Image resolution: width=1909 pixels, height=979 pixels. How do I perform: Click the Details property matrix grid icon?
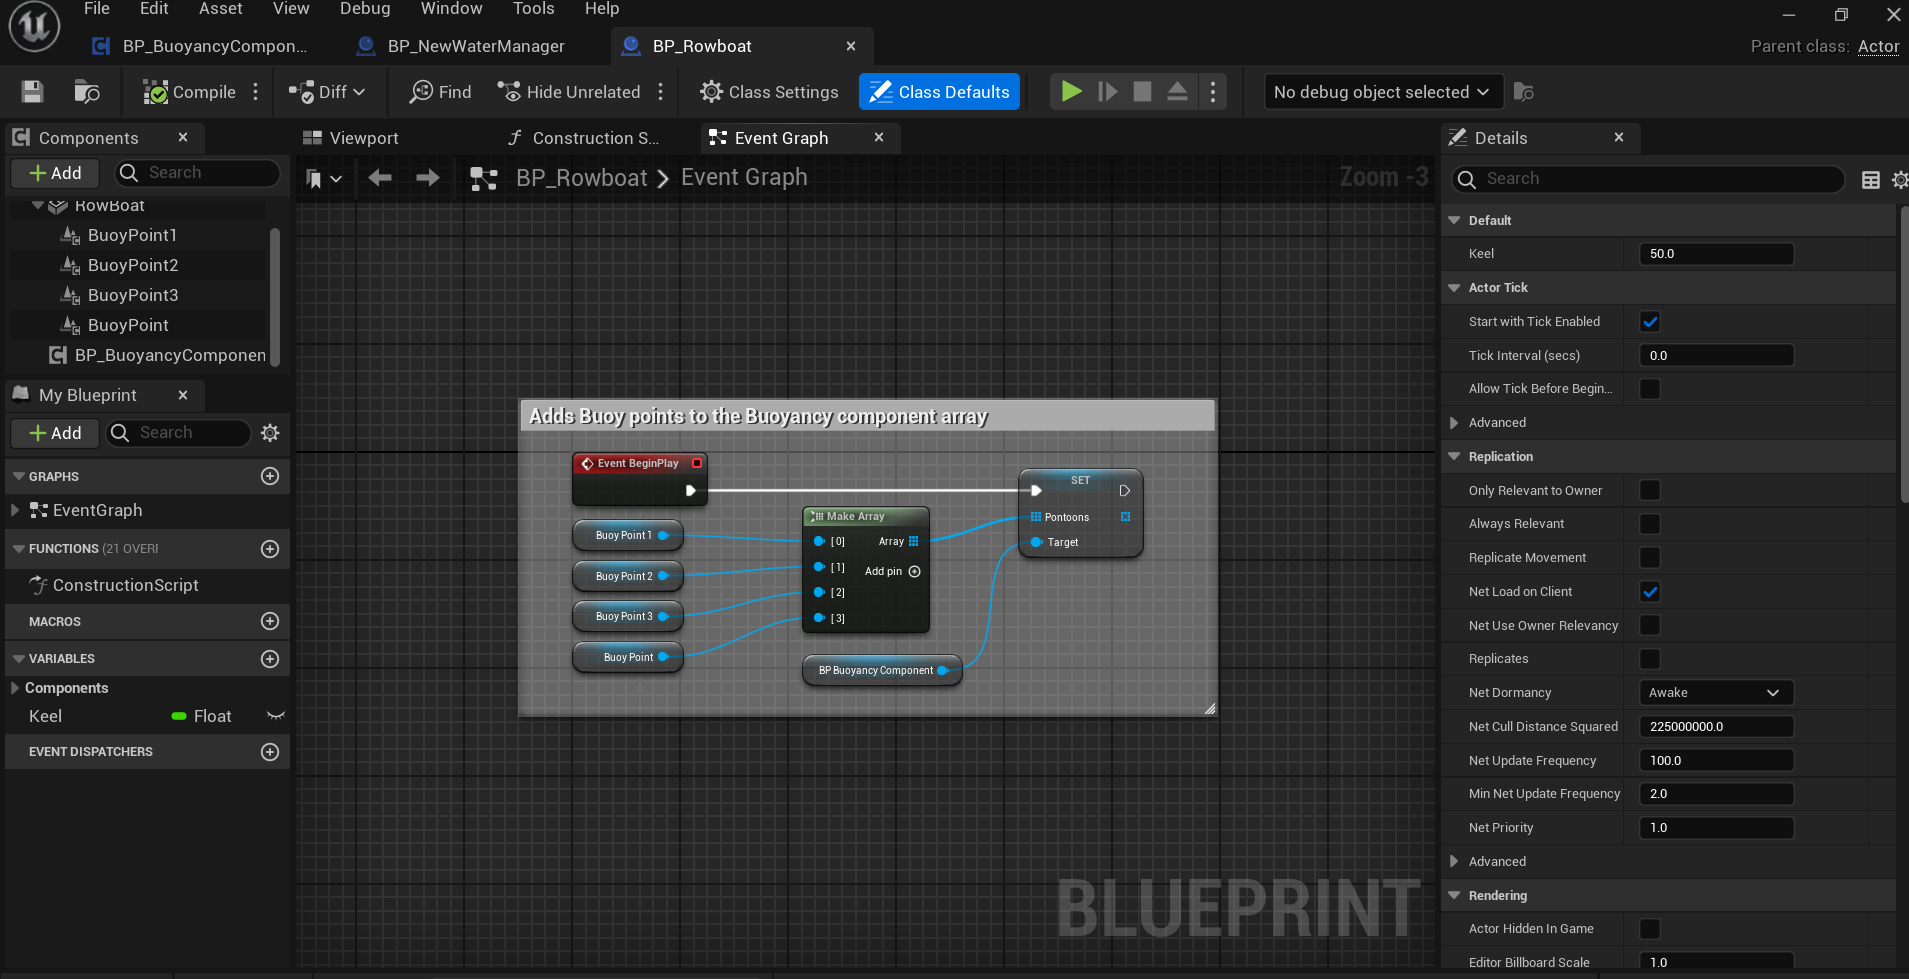pos(1870,179)
